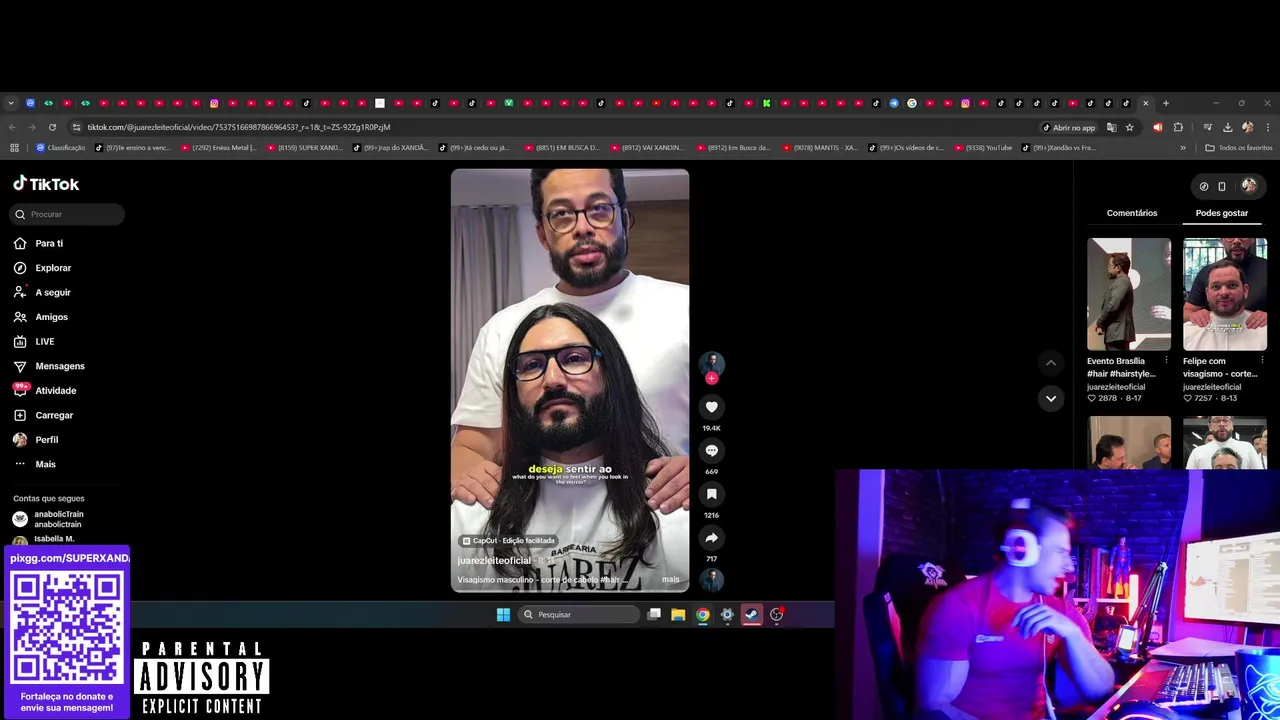The height and width of the screenshot is (720, 1280).
Task: Open TikTok coins icon in header pill
Action: [x=1204, y=186]
